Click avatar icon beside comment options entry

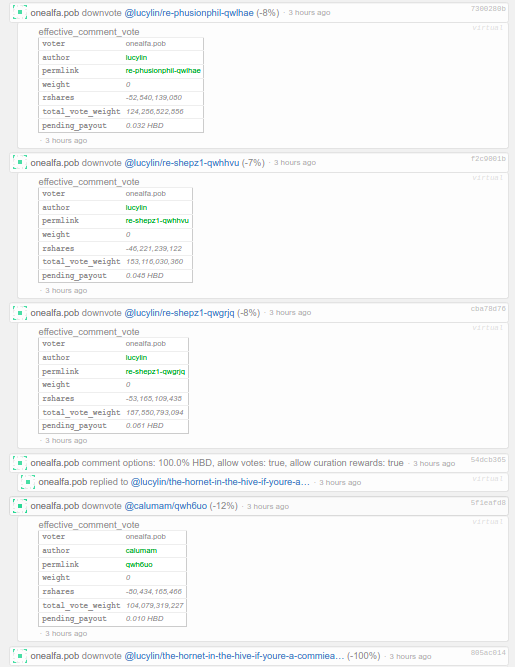(x=20, y=463)
